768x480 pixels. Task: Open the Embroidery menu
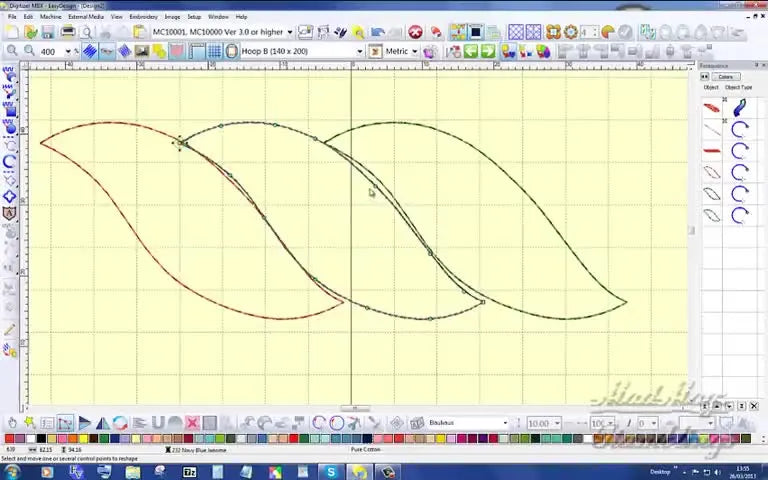click(x=143, y=17)
